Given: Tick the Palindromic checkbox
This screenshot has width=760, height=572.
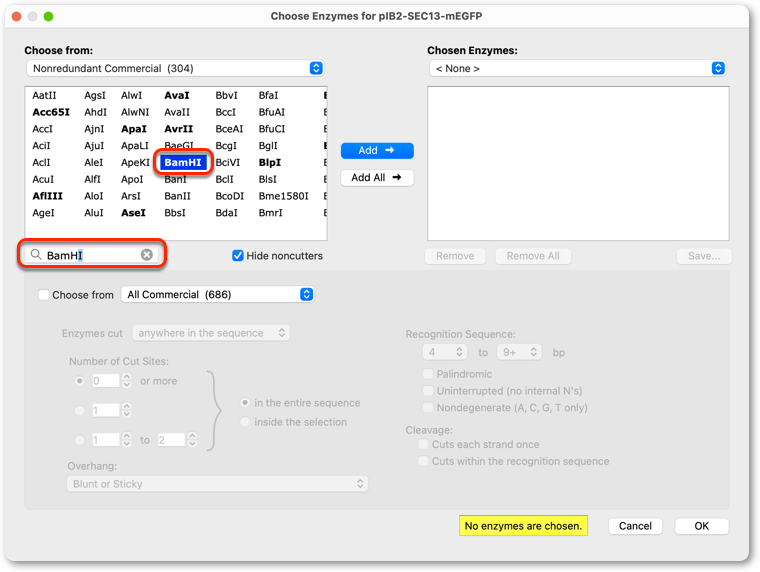Looking at the screenshot, I should (428, 374).
